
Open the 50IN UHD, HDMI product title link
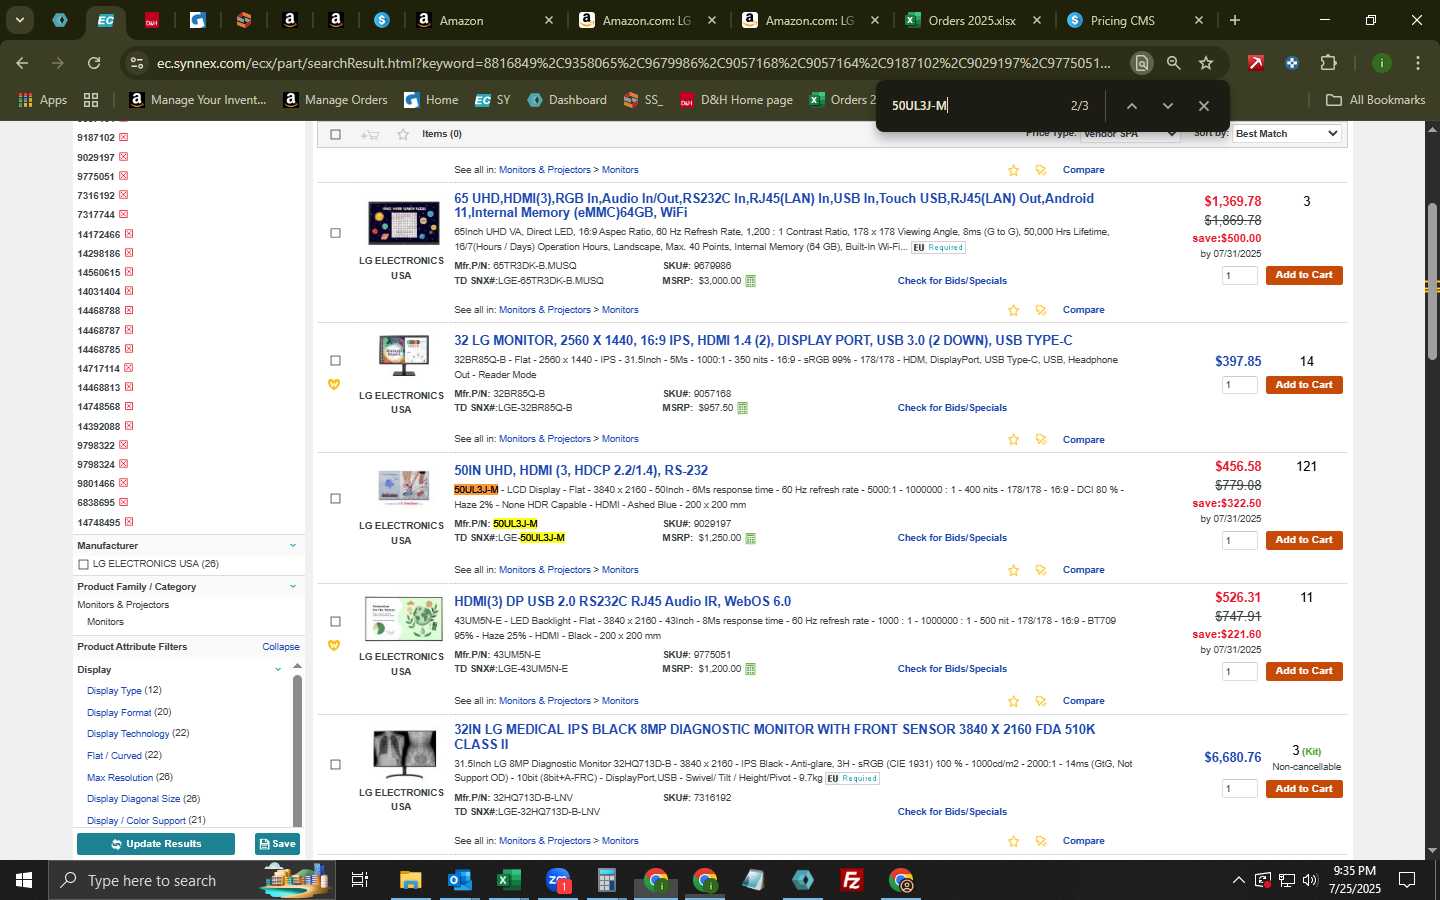pyautogui.click(x=581, y=471)
